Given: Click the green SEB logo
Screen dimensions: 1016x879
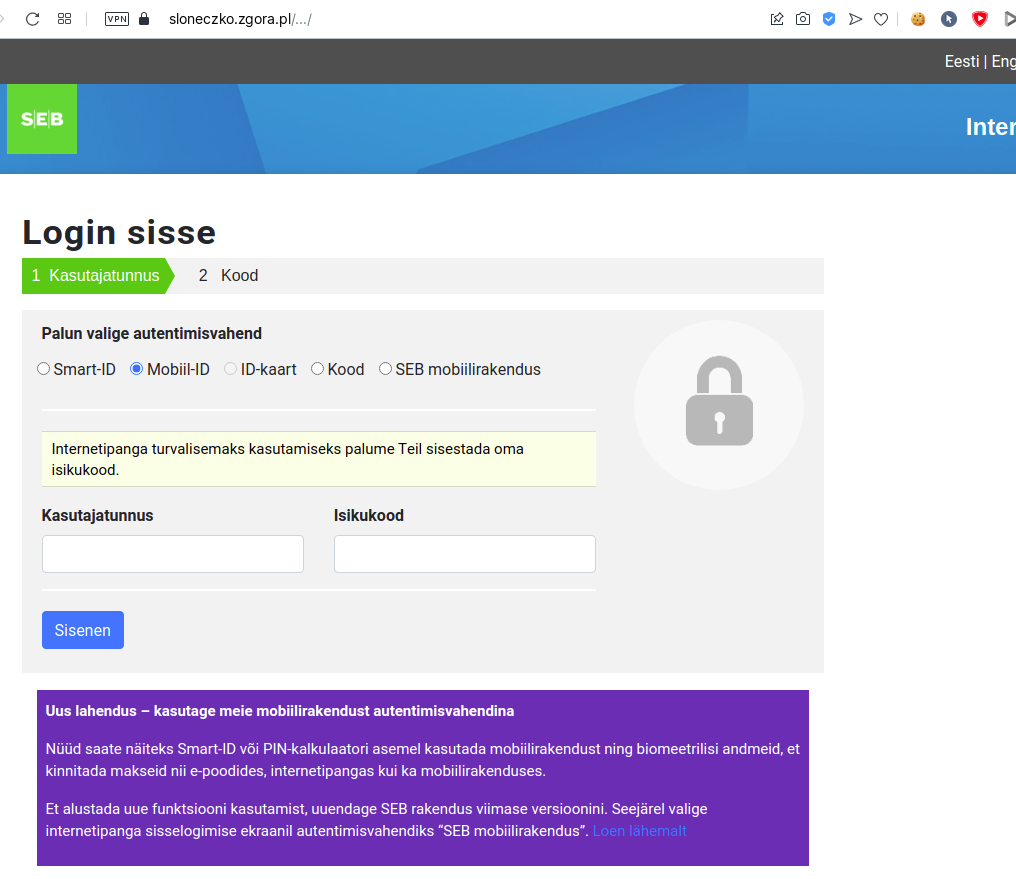Looking at the screenshot, I should 42,119.
